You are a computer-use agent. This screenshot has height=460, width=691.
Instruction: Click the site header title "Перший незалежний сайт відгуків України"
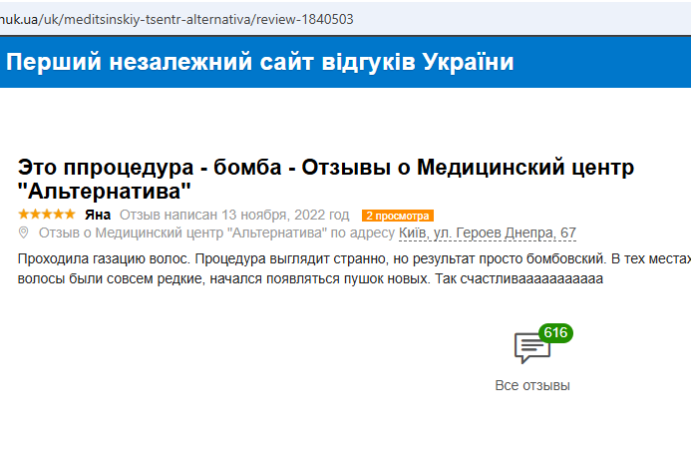[x=260, y=62]
